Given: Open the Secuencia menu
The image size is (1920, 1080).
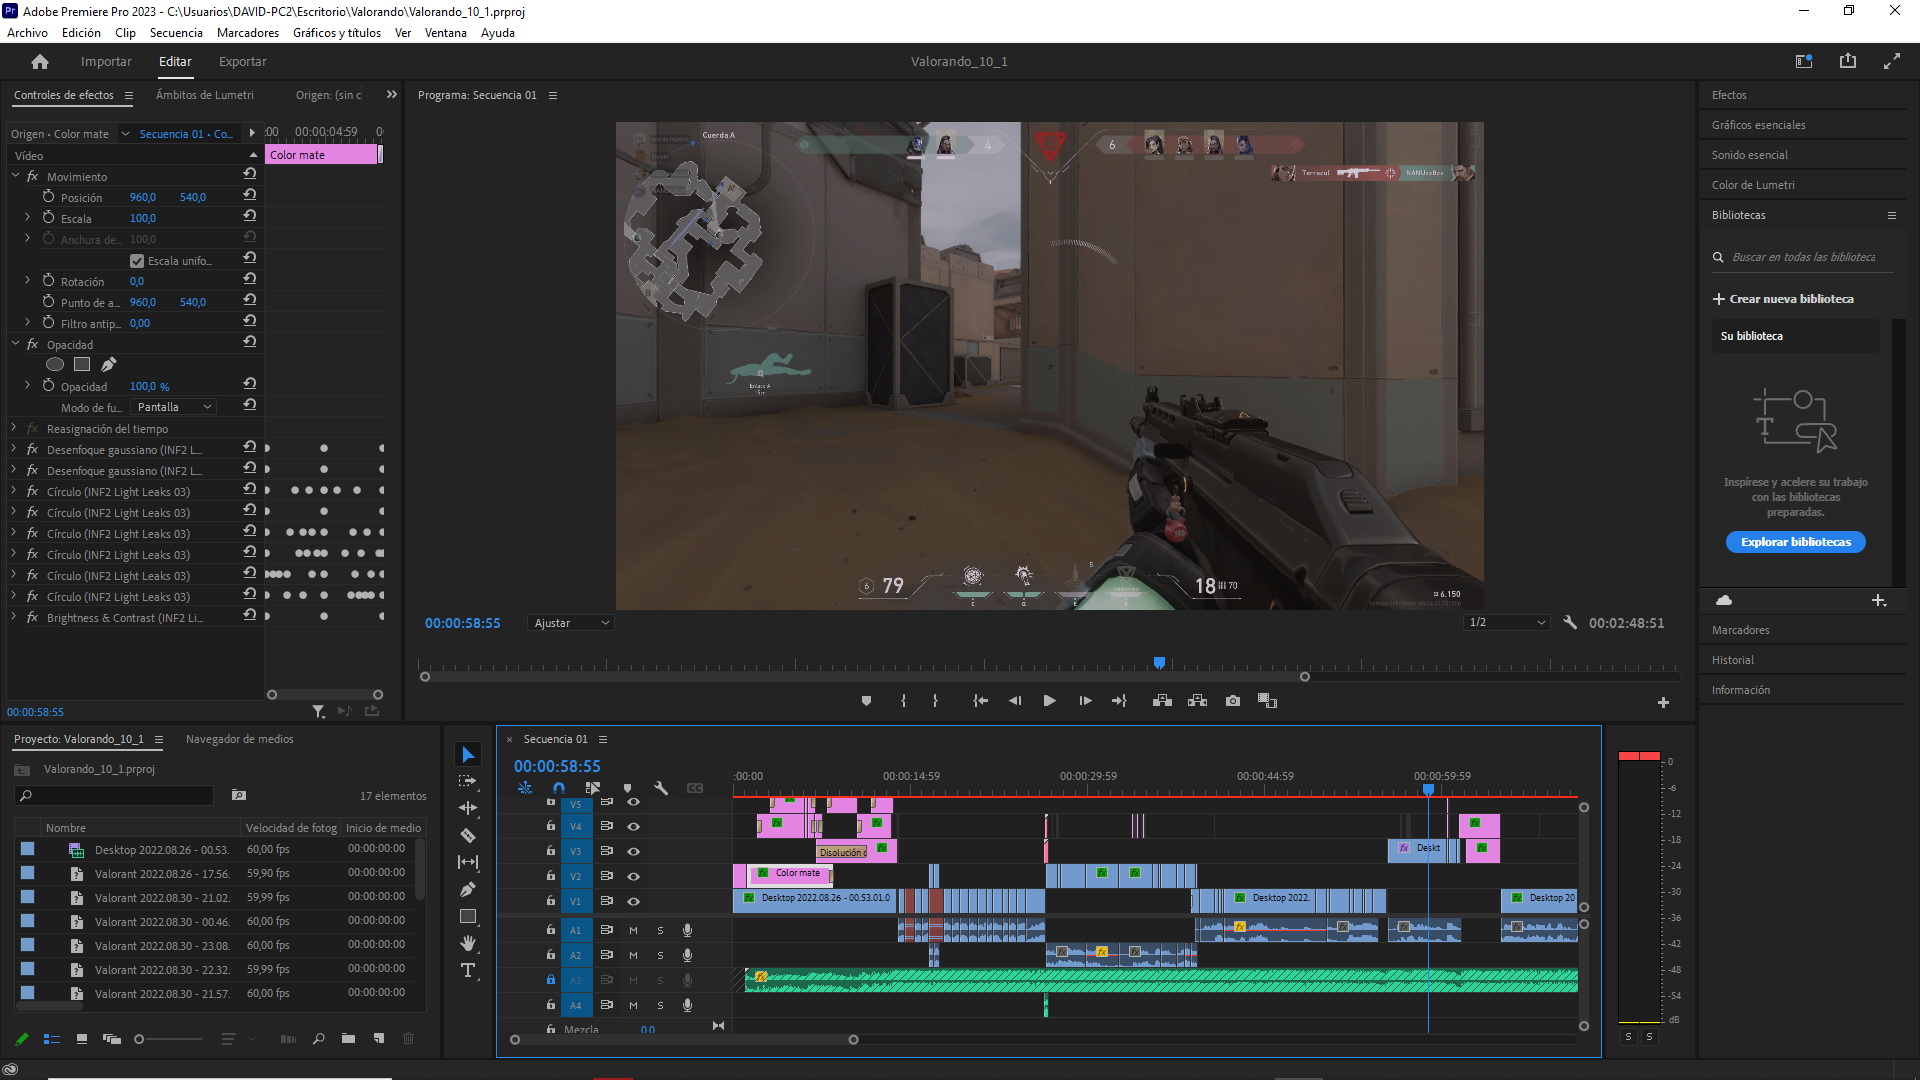Looking at the screenshot, I should pyautogui.click(x=176, y=33).
